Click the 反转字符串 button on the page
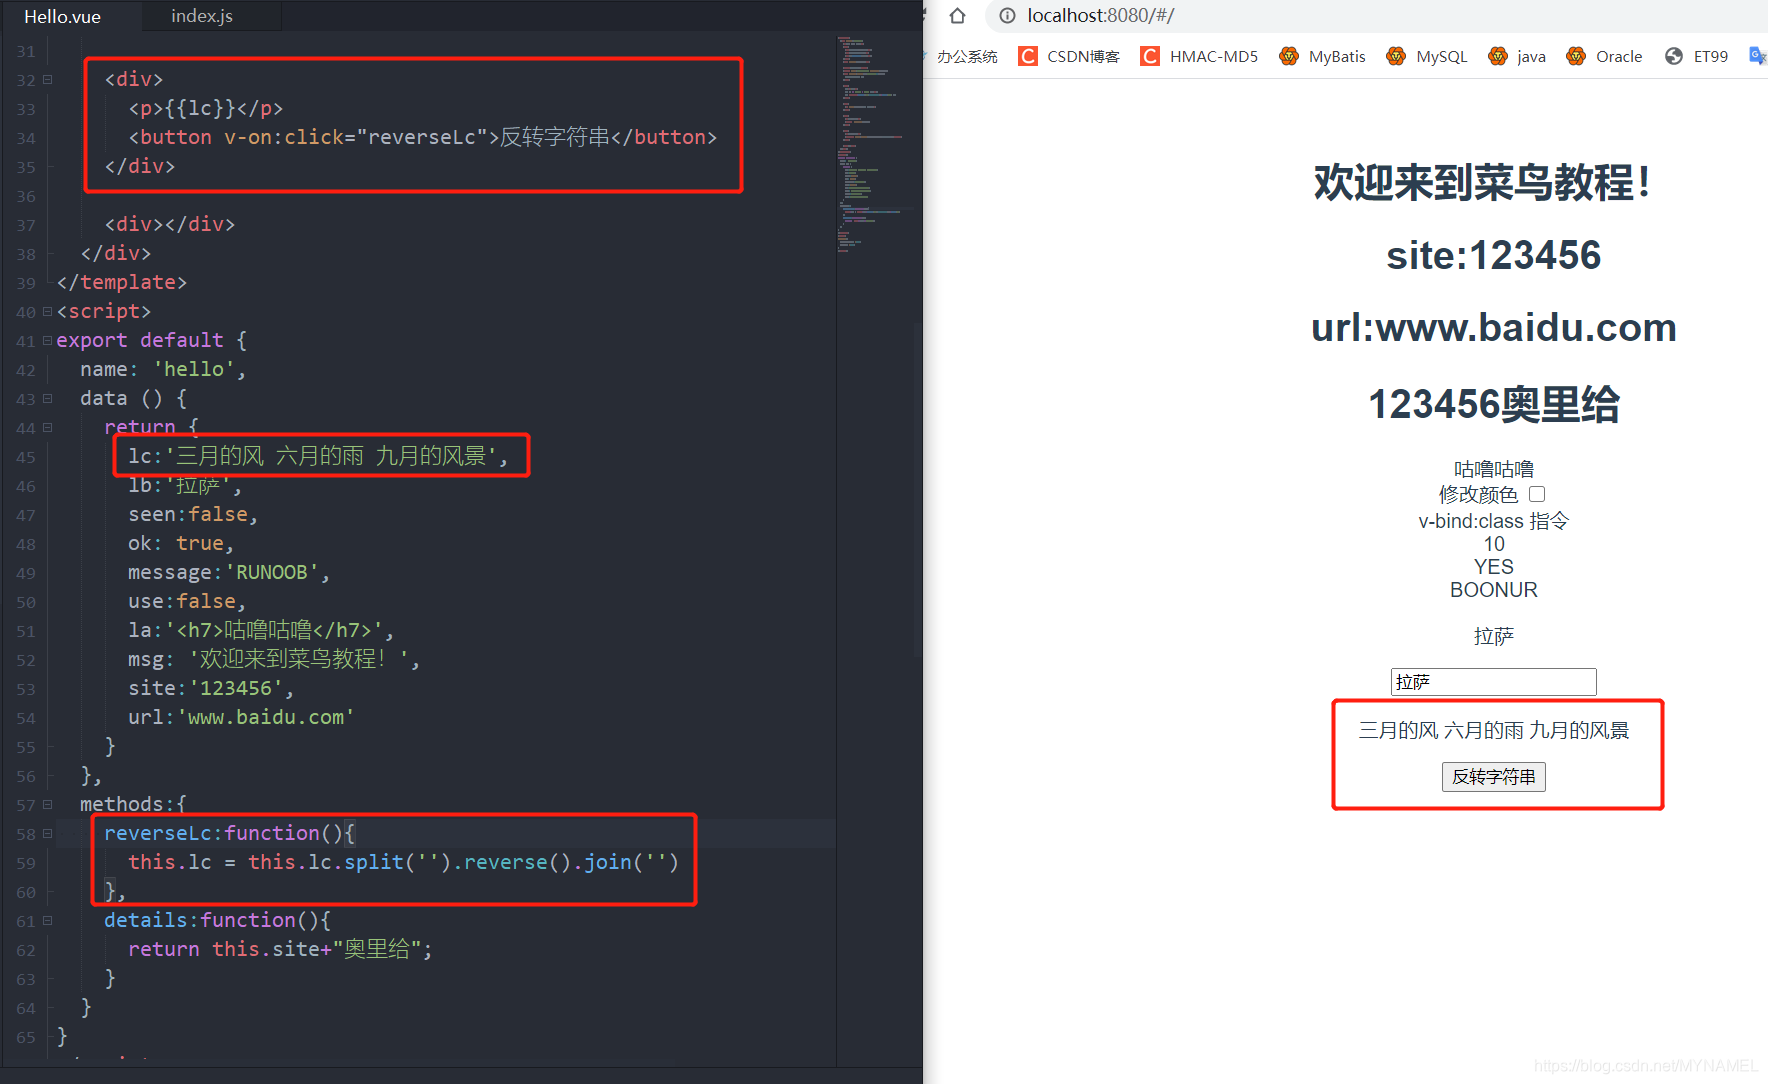The width and height of the screenshot is (1768, 1084). click(x=1494, y=777)
